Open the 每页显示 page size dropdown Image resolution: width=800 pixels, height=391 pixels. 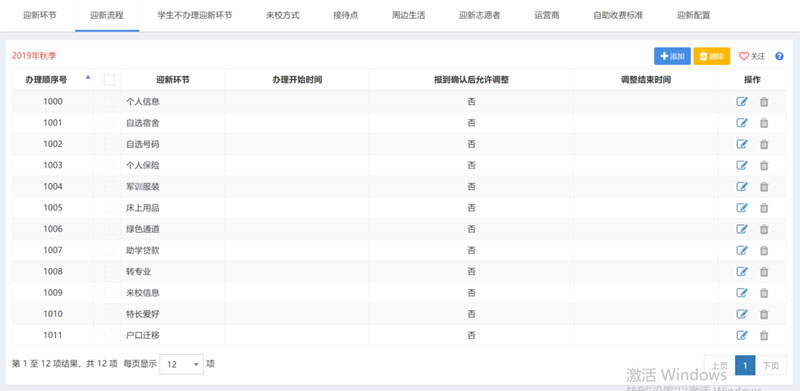(x=181, y=364)
